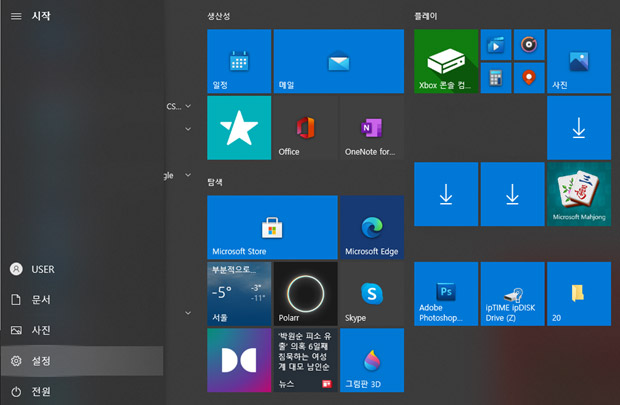Open the Microsoft Store tile
The height and width of the screenshot is (405, 620).
tap(271, 228)
